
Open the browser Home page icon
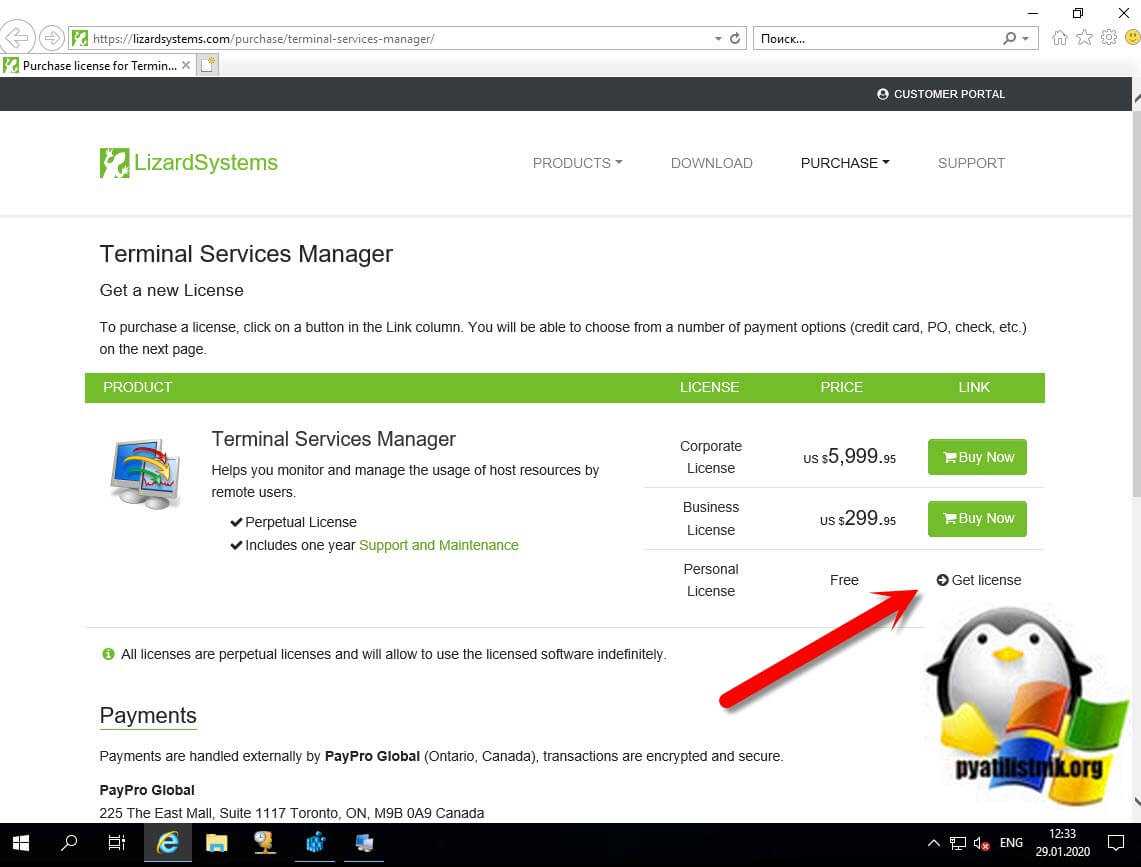coord(1059,38)
